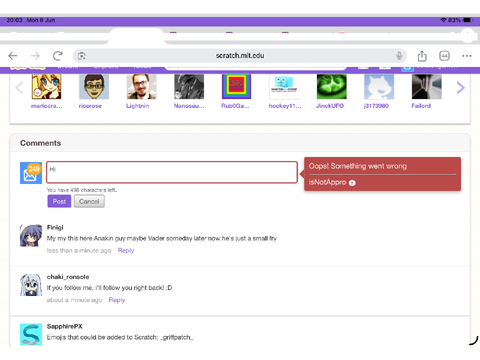Open the first user's avatar thumbnail with anime girl
This screenshot has height=360, width=480.
pyautogui.click(x=46, y=87)
